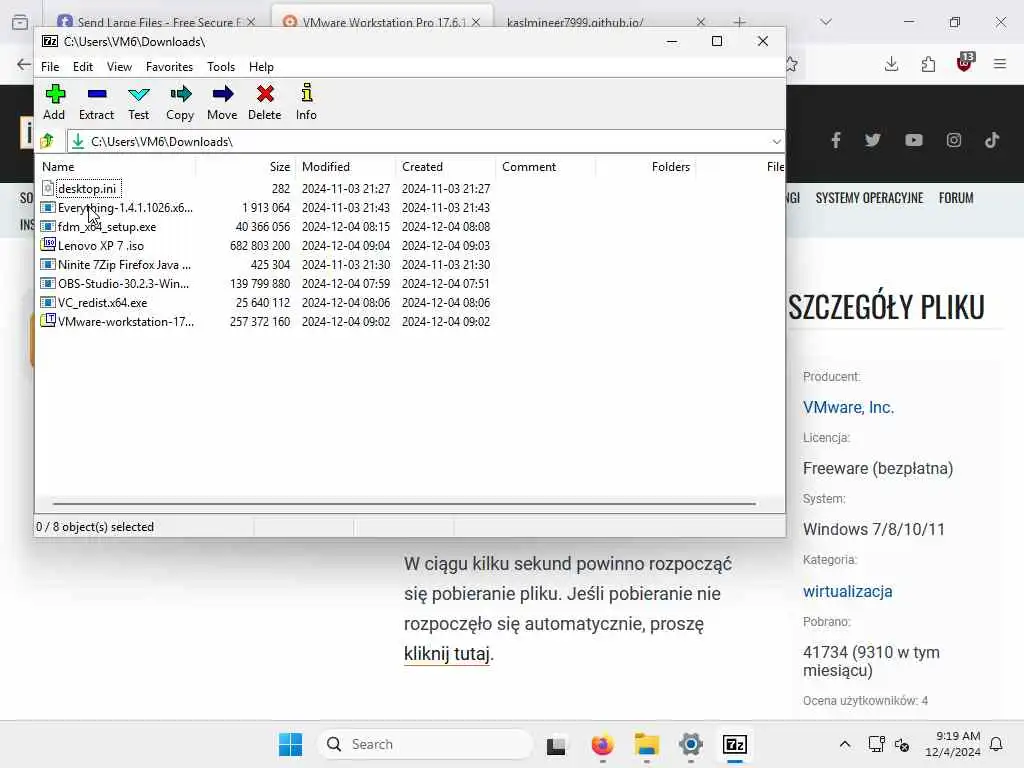Open Facebook social icon on the web page
The image size is (1024, 768).
pyautogui.click(x=835, y=140)
